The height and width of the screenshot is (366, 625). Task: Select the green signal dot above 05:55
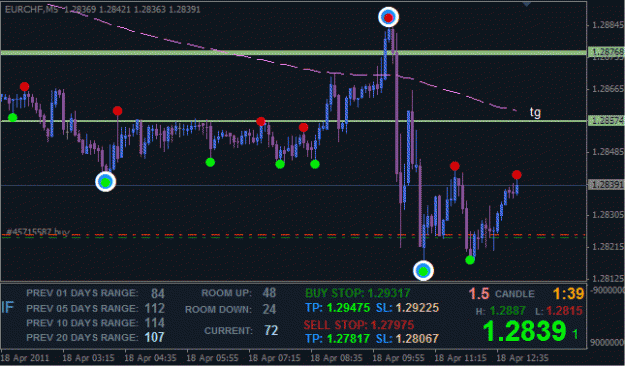click(210, 162)
